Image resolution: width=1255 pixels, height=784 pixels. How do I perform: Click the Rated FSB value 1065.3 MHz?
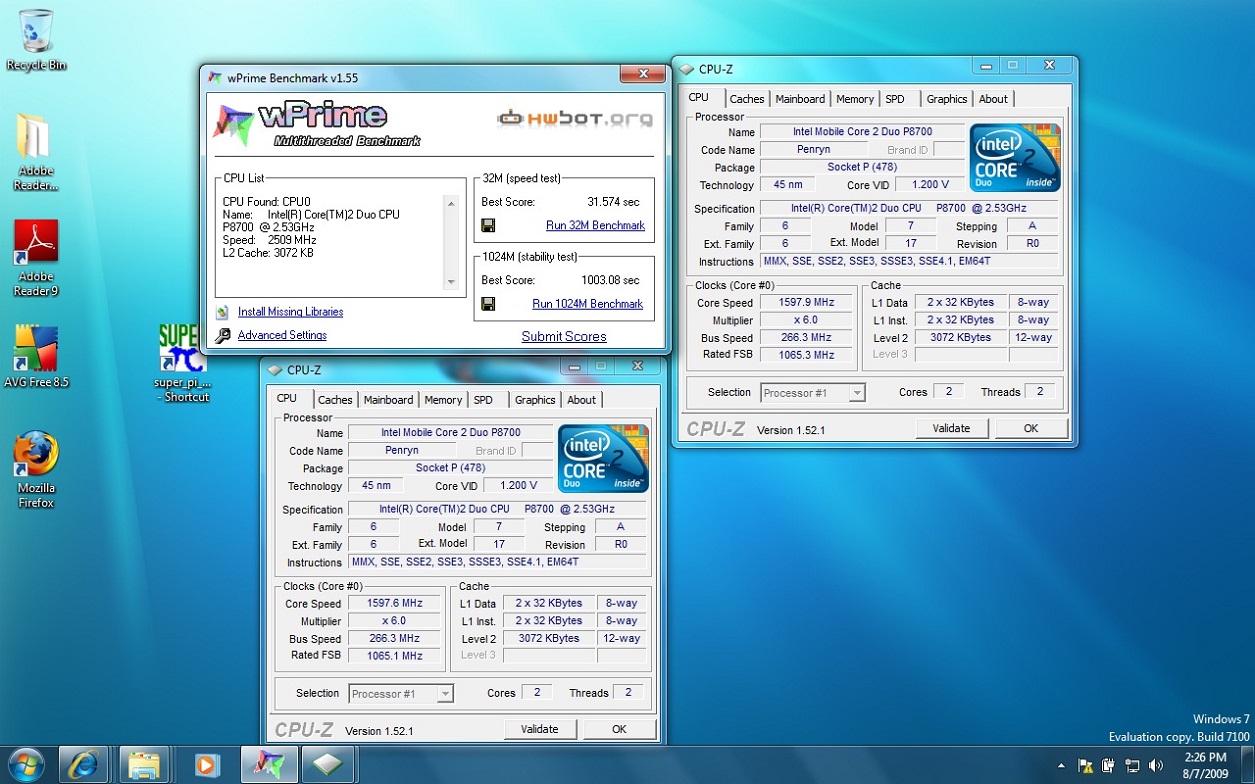click(x=806, y=355)
